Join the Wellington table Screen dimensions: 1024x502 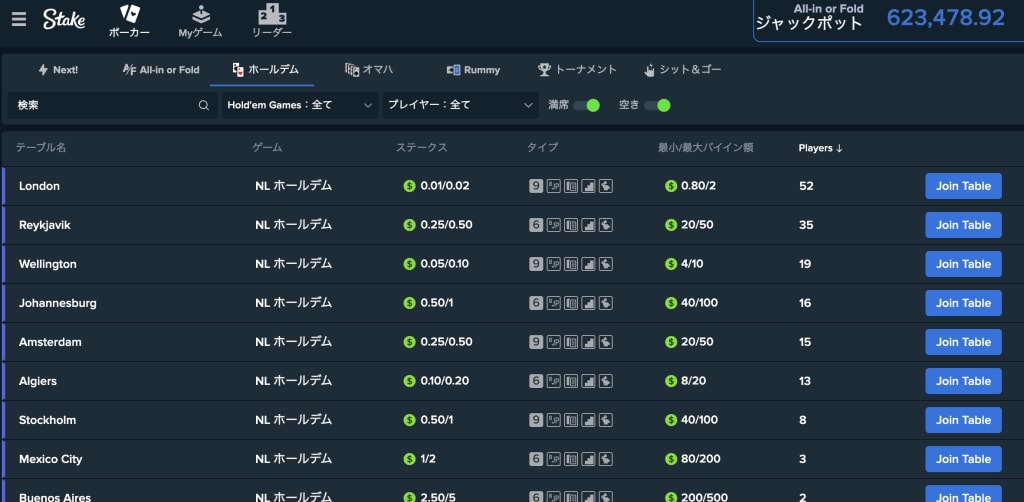click(963, 264)
